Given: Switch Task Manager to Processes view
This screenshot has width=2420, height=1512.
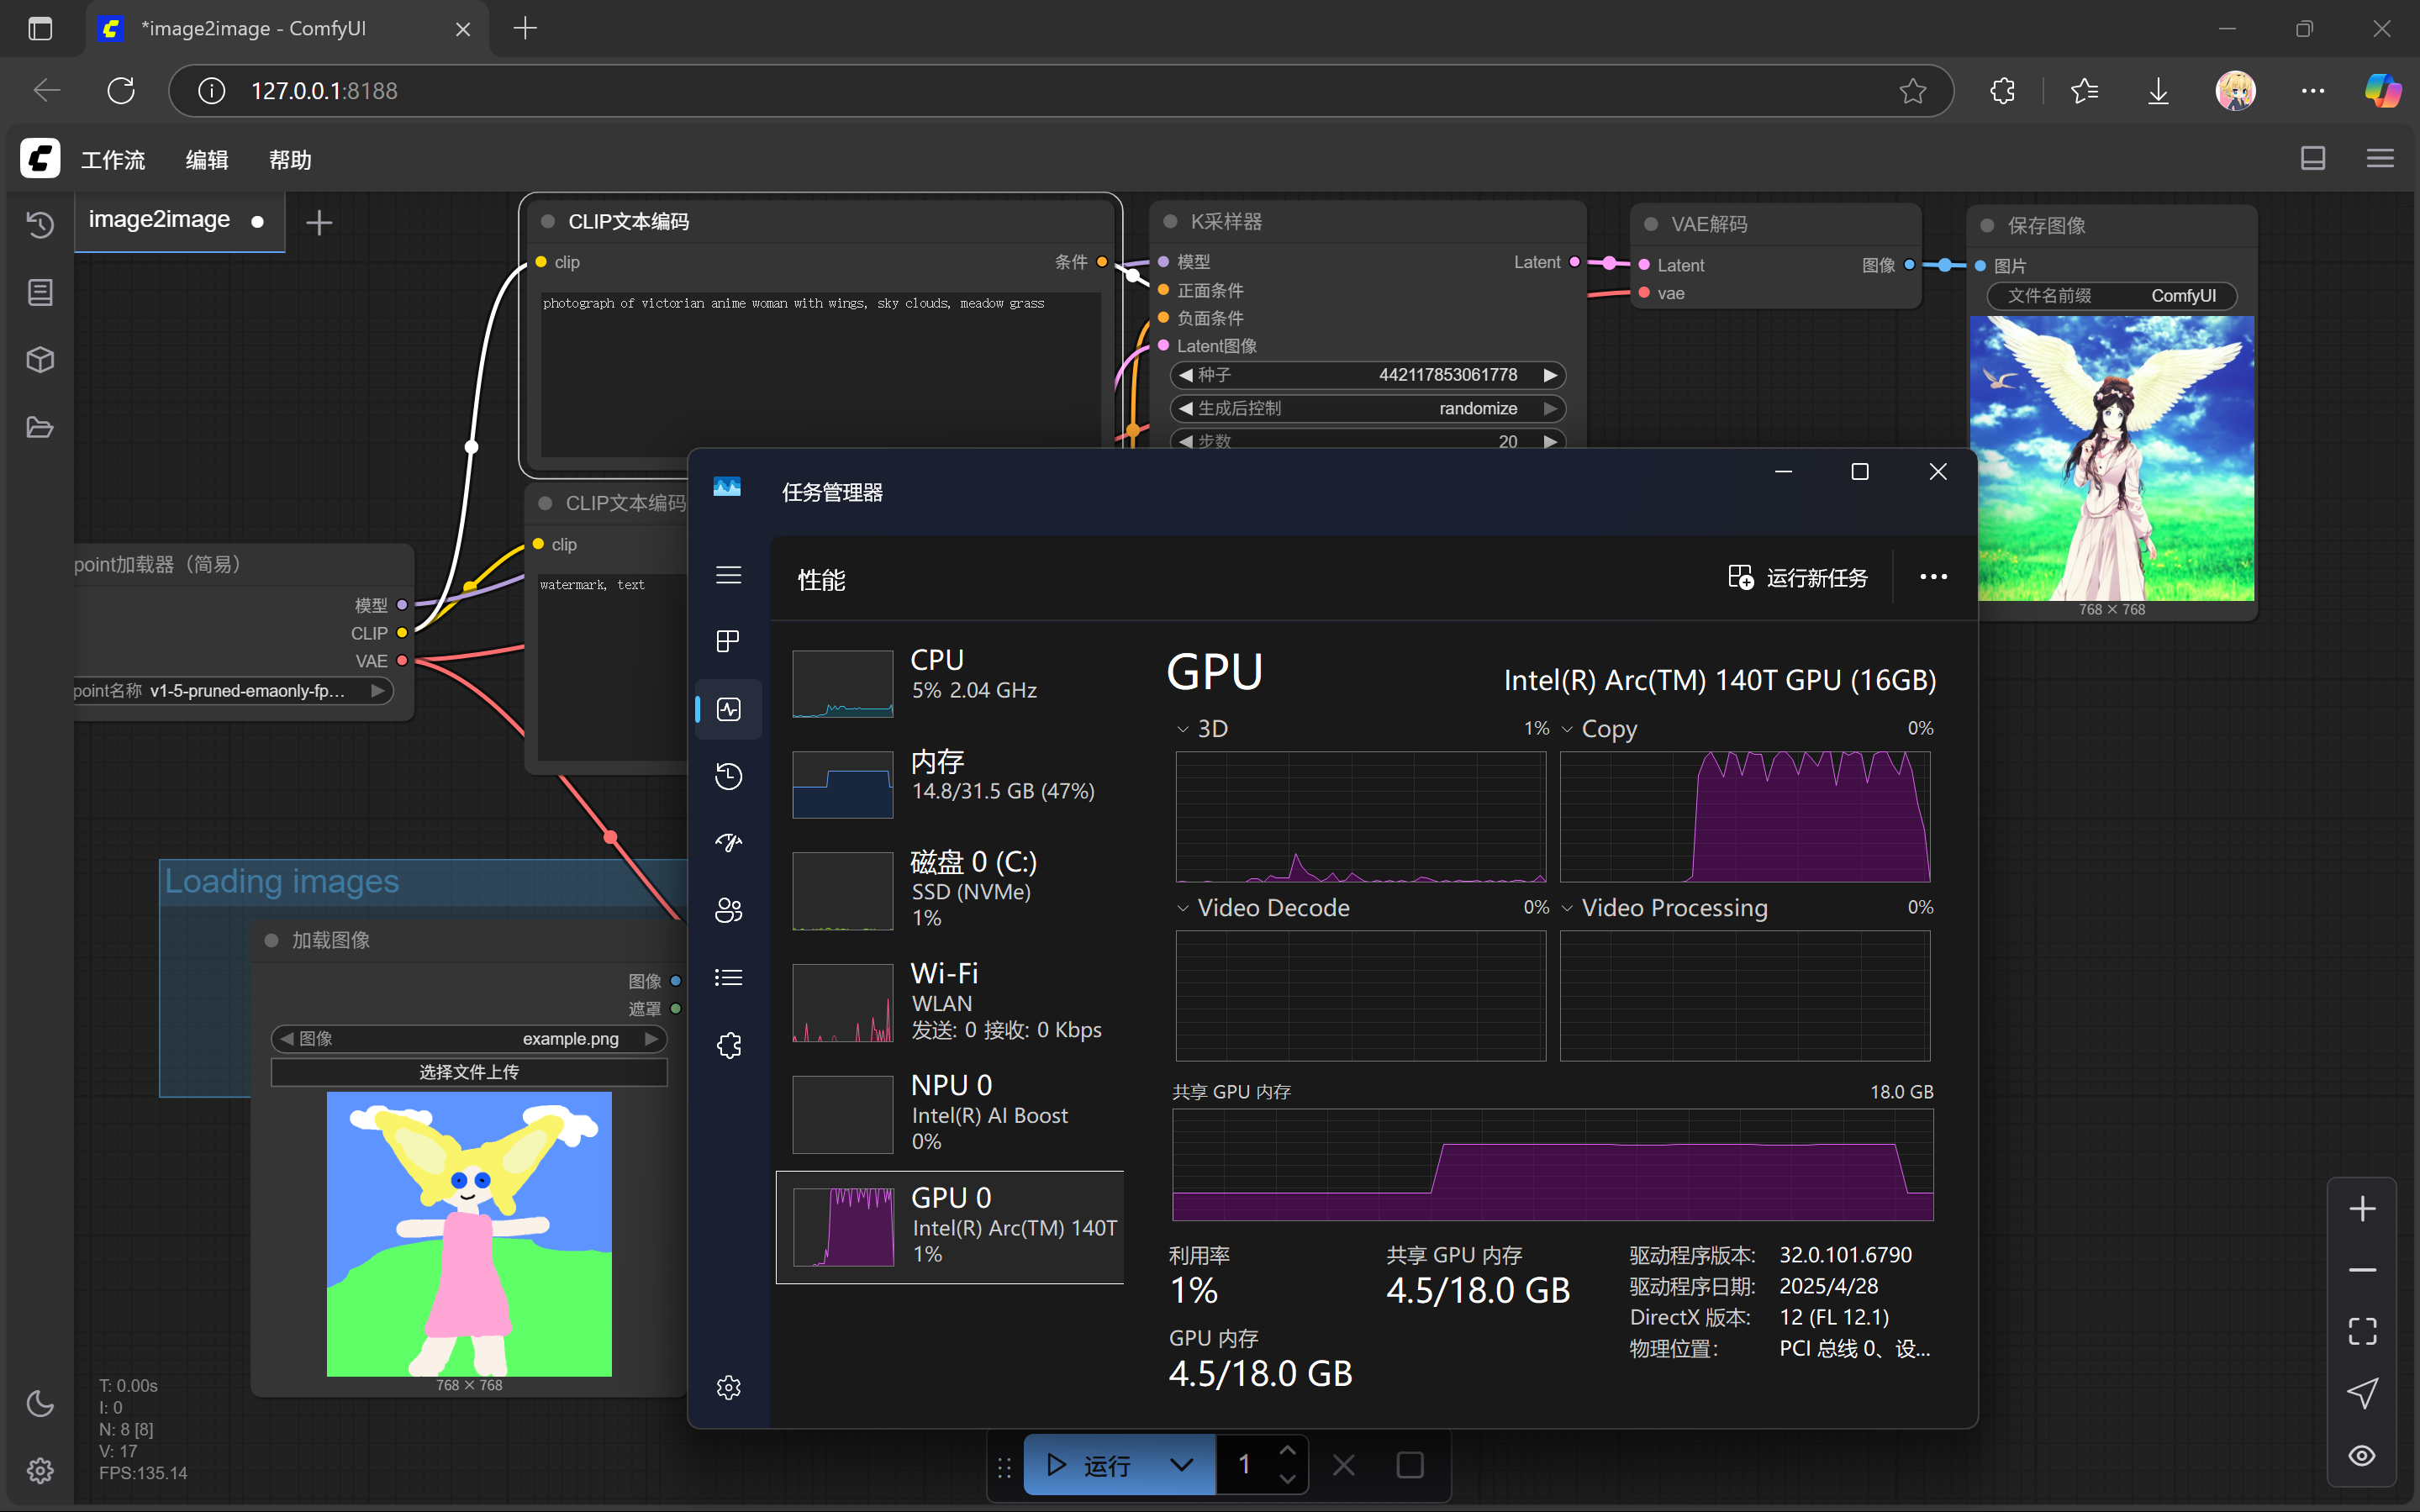Looking at the screenshot, I should [729, 641].
